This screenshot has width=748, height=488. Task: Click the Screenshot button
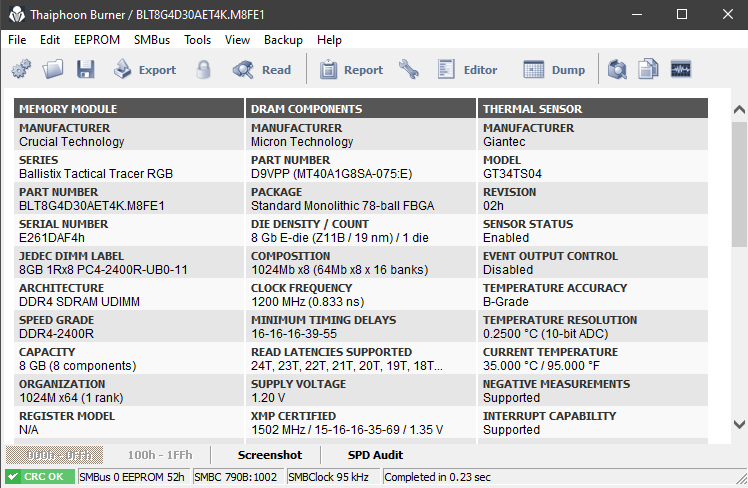(x=270, y=455)
